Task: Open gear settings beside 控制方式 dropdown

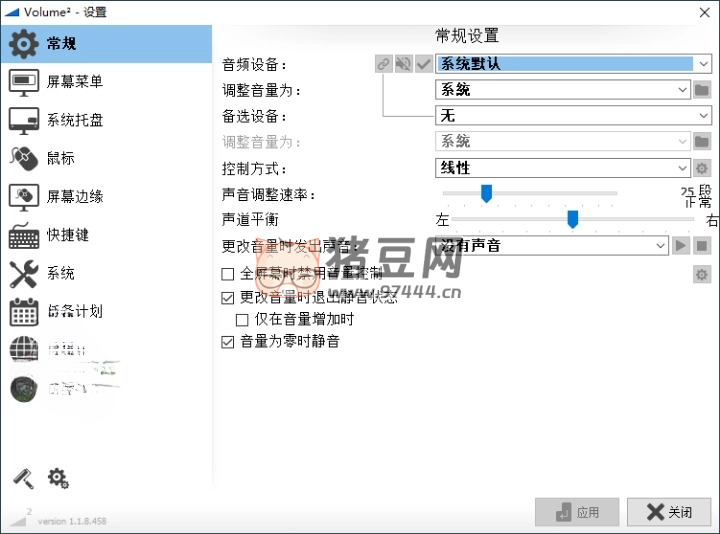Action: (702, 168)
